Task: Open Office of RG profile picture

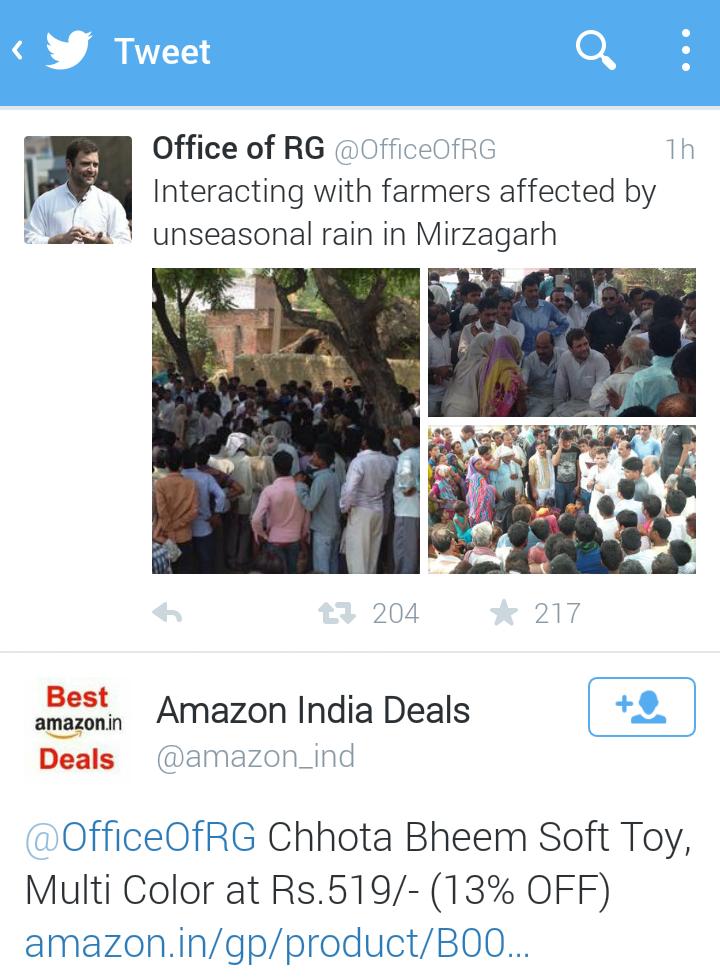Action: click(x=78, y=190)
